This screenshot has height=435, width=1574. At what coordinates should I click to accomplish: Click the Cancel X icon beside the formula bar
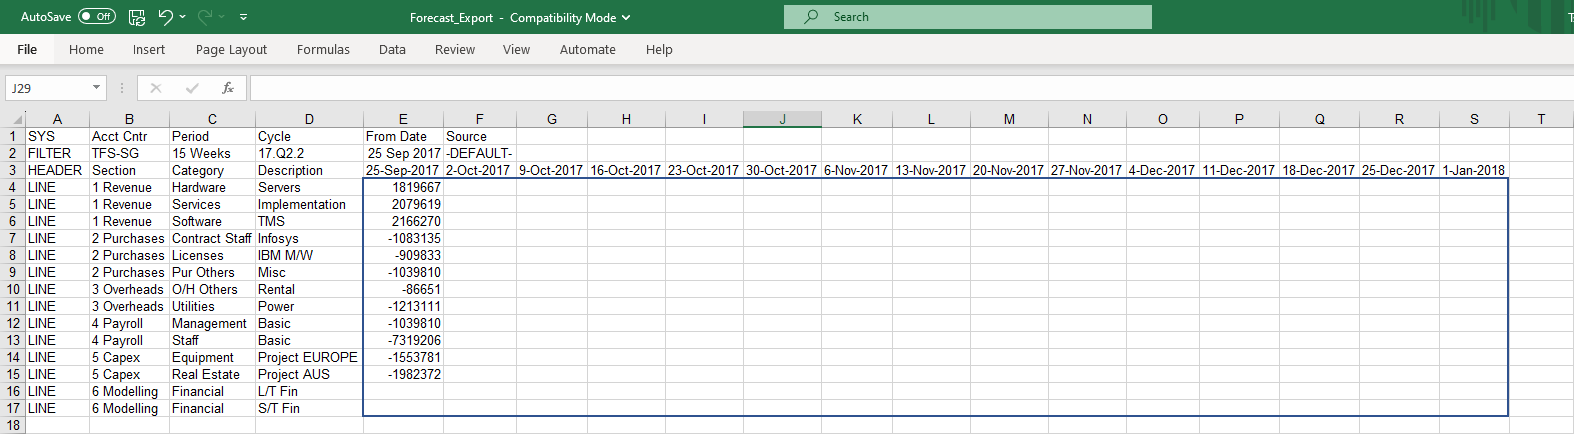click(x=156, y=88)
